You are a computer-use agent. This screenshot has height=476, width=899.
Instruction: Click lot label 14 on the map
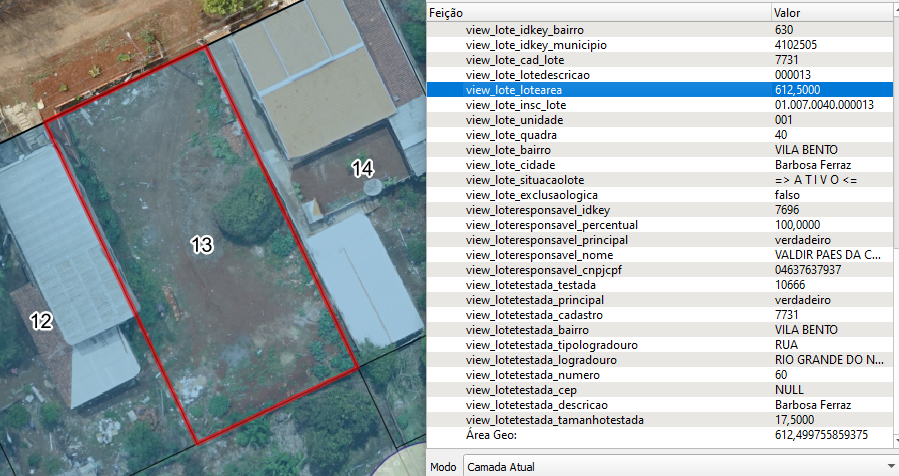pos(363,169)
